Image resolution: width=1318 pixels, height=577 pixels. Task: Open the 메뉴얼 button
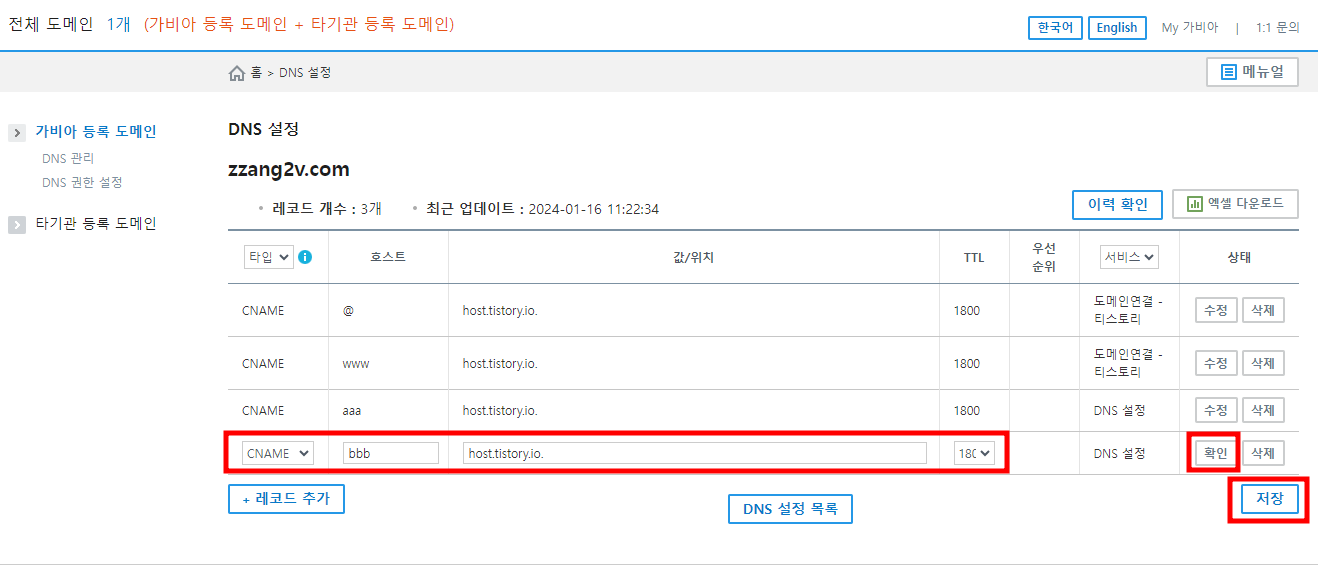[1252, 72]
